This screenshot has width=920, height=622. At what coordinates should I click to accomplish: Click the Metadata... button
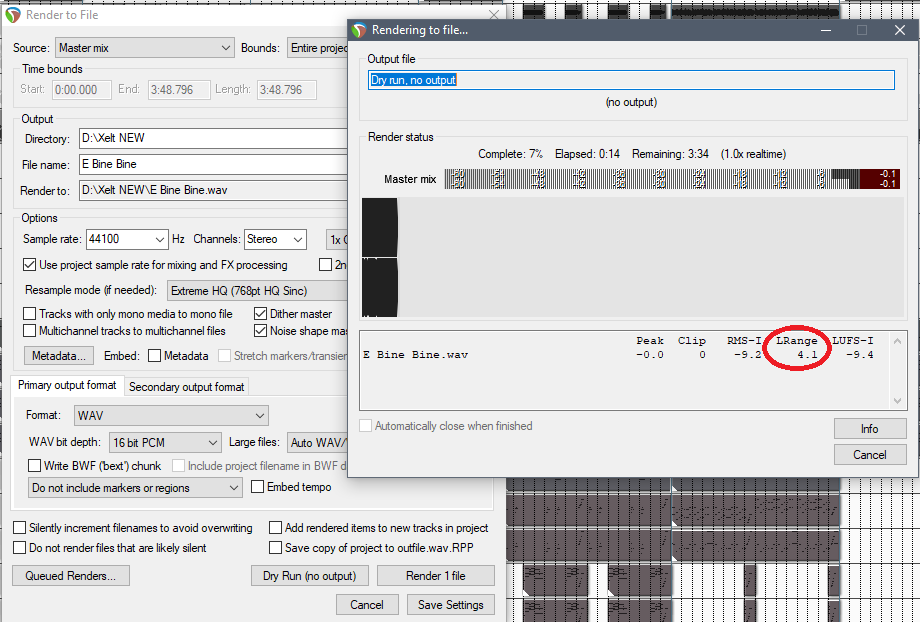59,356
